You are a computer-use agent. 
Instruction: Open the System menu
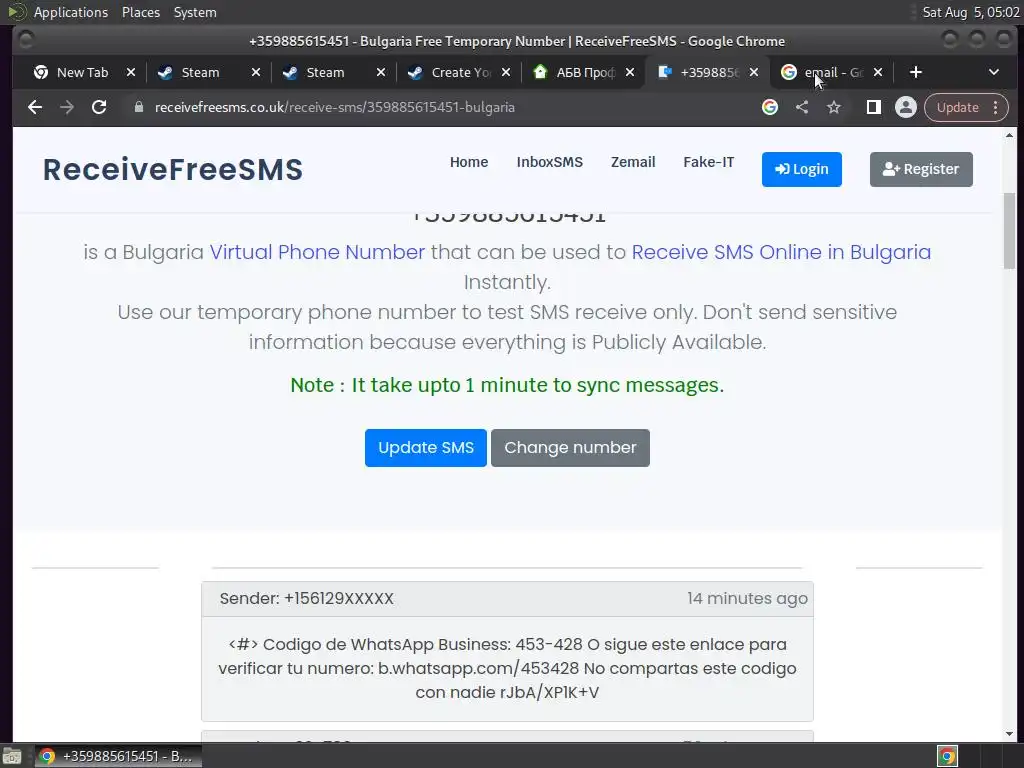coord(195,12)
